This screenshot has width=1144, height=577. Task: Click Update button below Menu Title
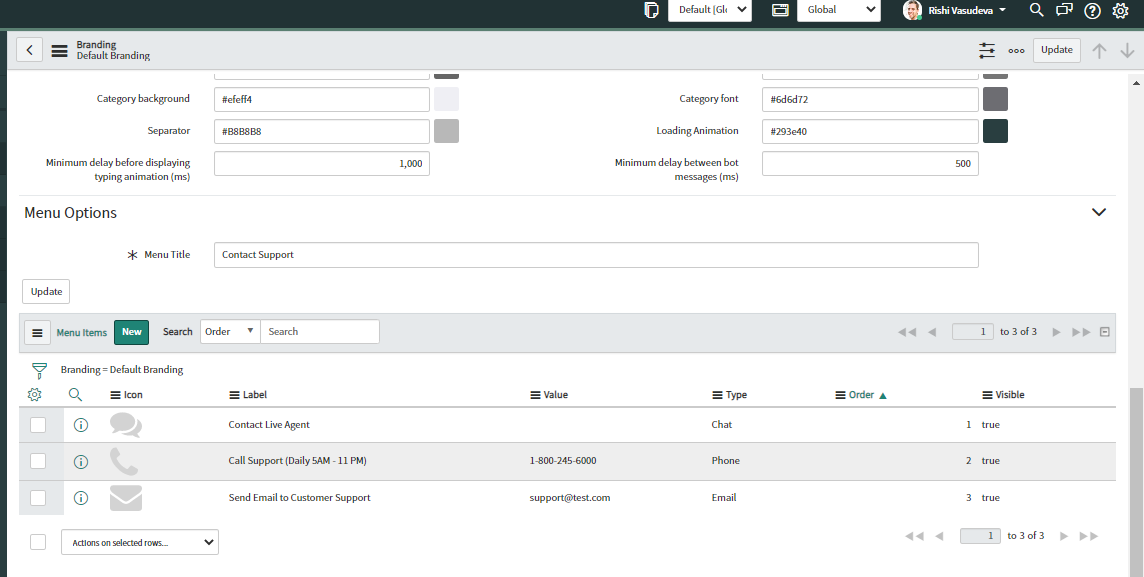[x=46, y=292]
